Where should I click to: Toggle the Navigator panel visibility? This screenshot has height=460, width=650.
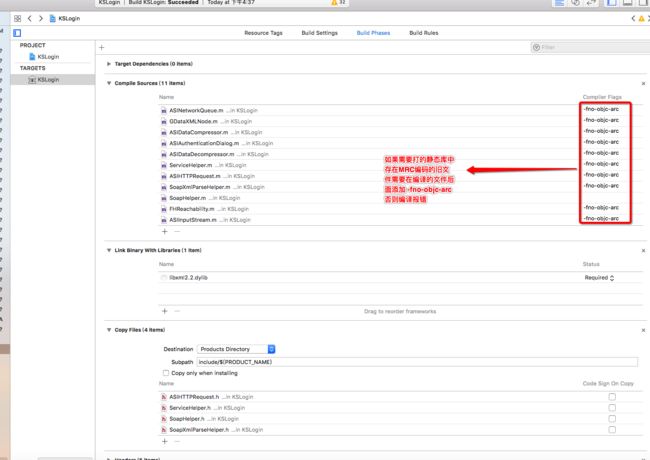pyautogui.click(x=611, y=3)
